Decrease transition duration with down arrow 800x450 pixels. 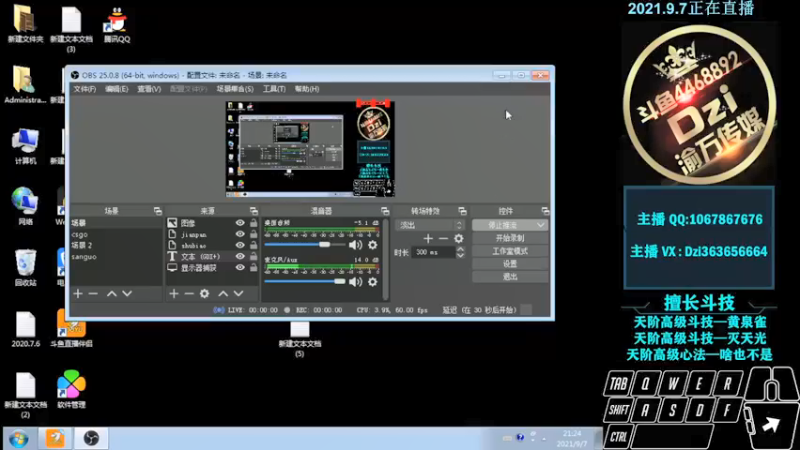click(460, 255)
